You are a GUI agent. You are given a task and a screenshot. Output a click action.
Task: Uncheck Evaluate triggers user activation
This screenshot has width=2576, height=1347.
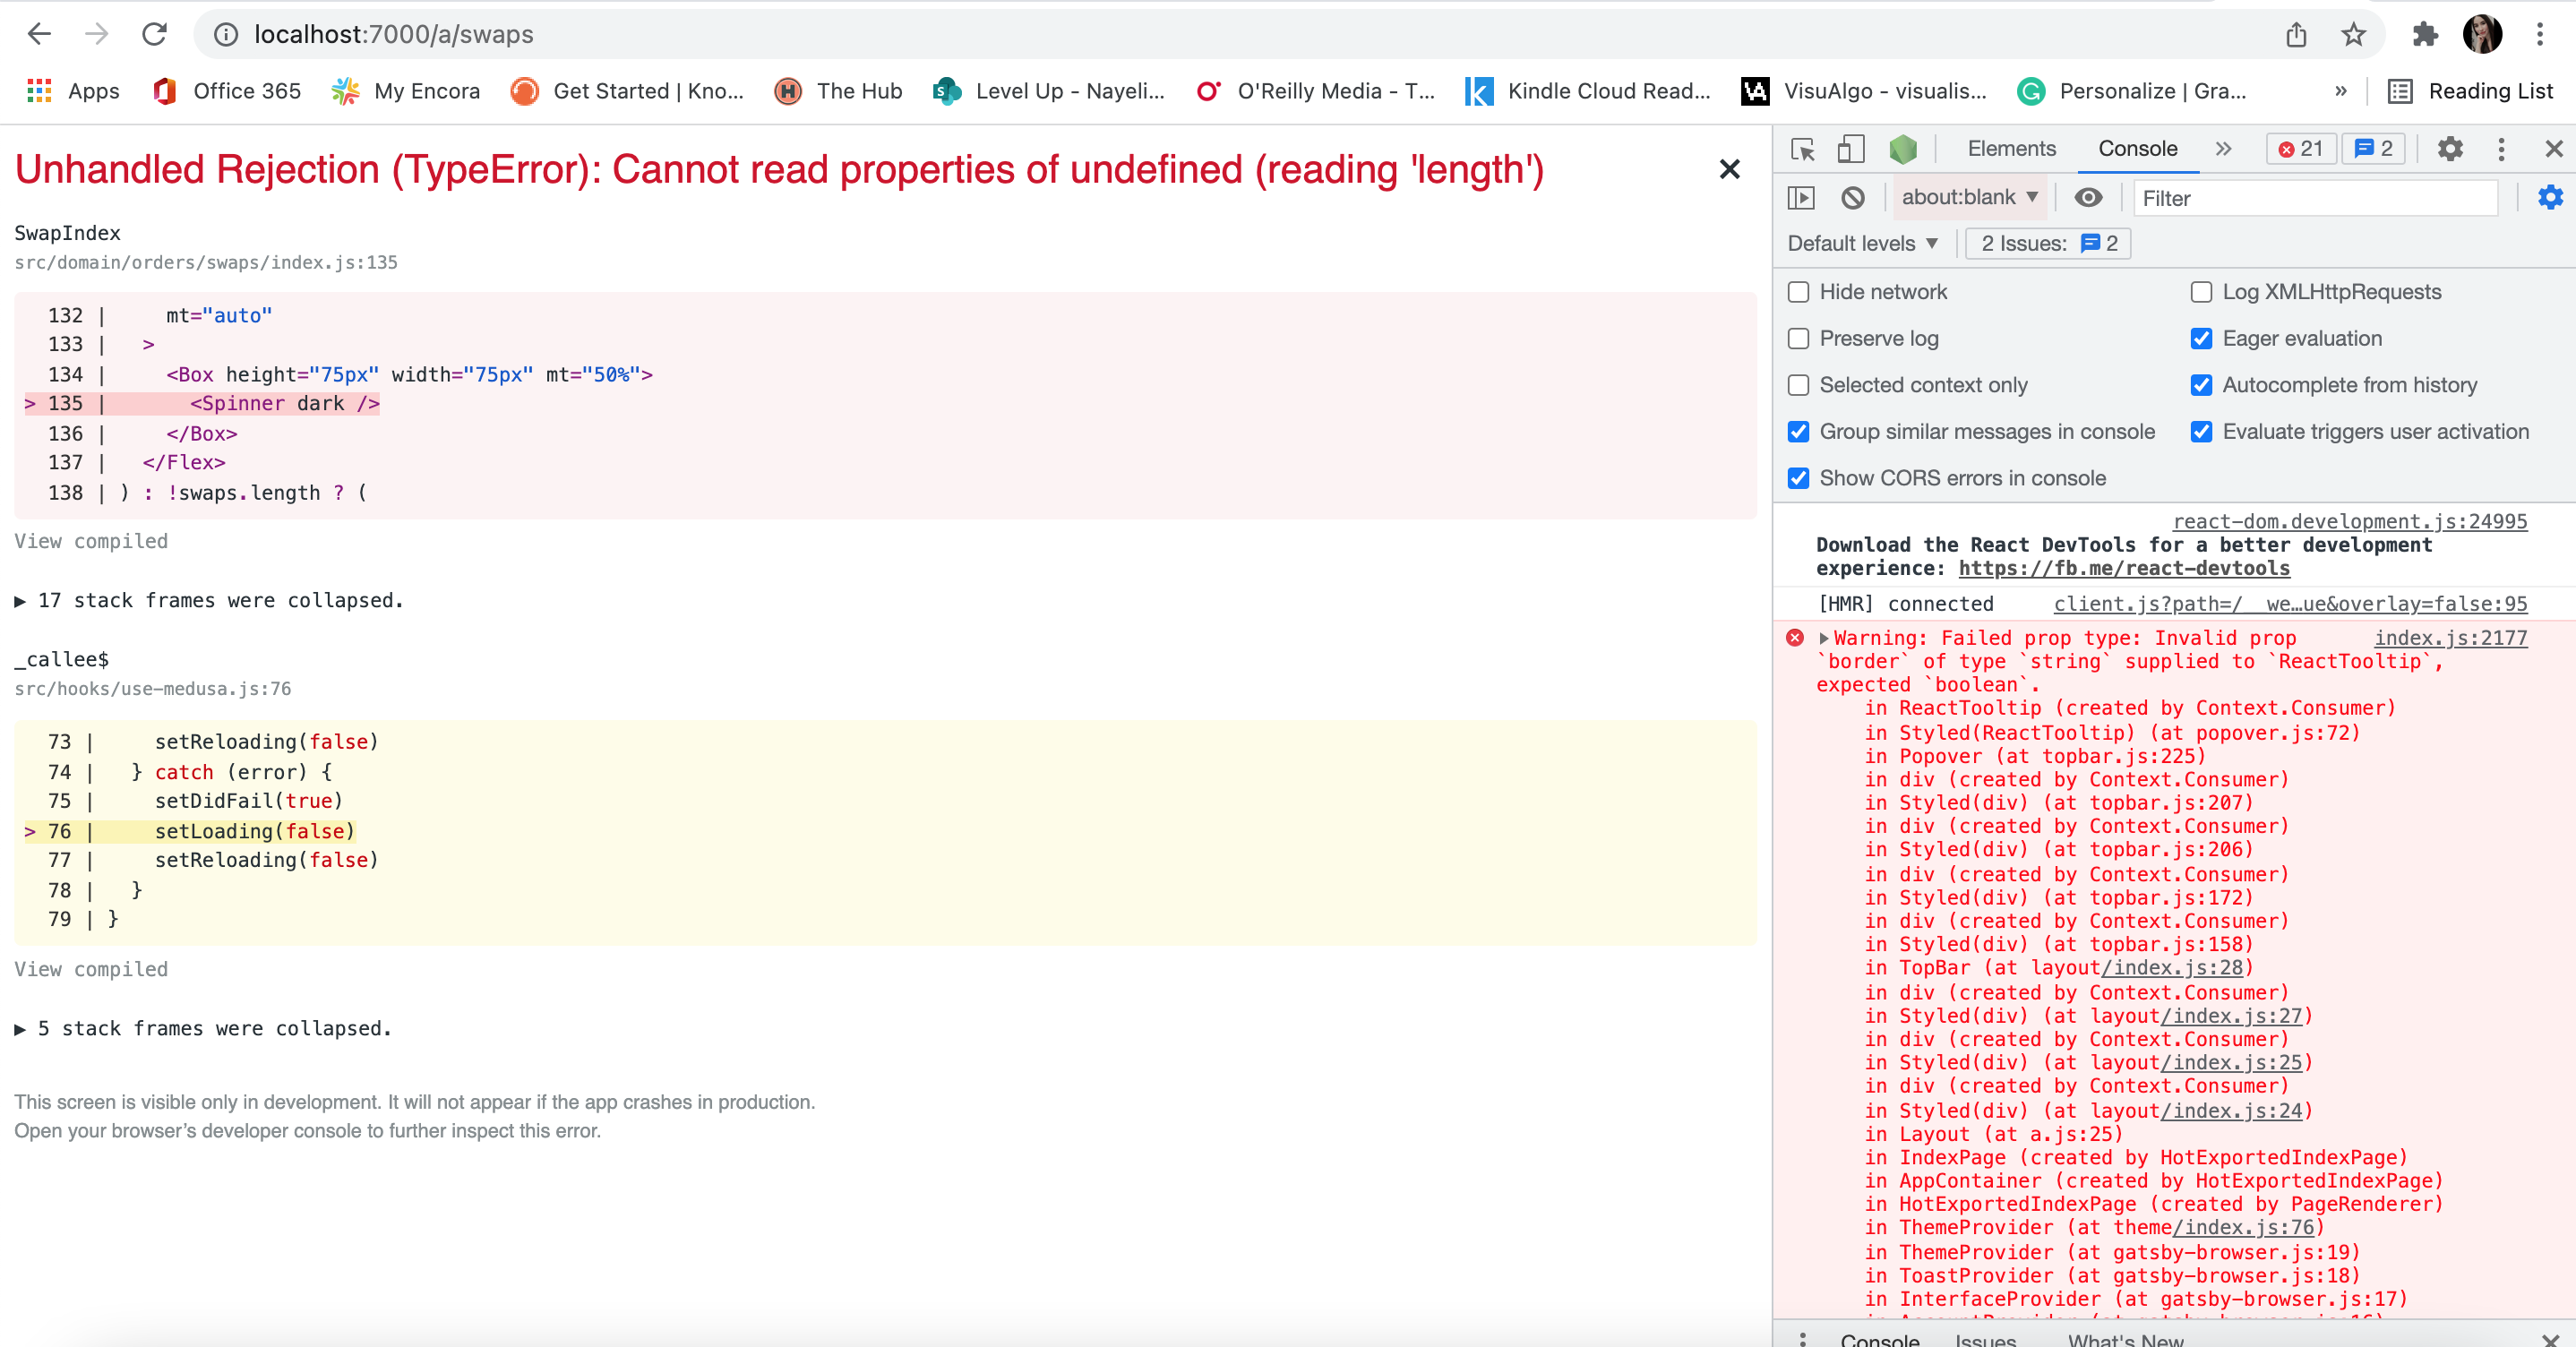tap(2201, 432)
